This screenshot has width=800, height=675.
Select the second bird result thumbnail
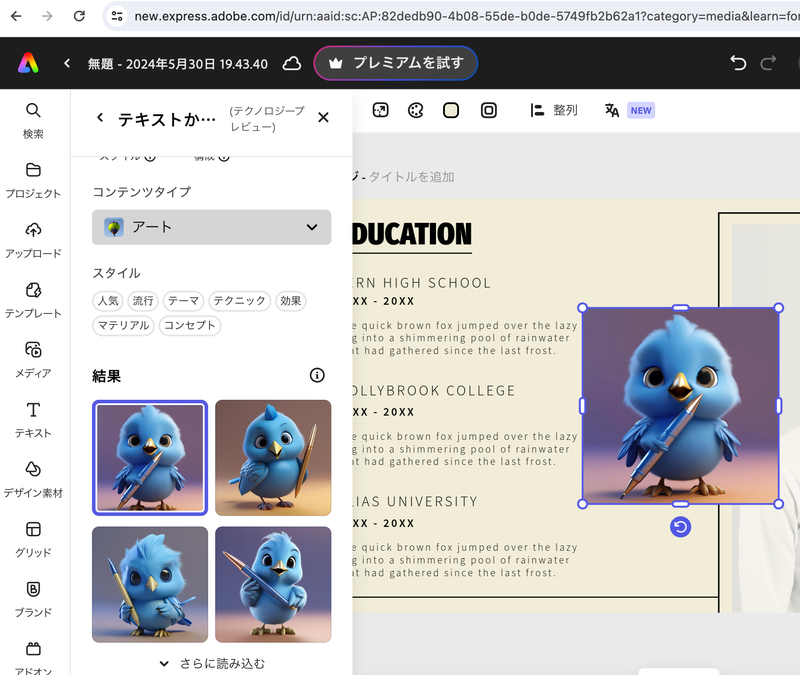pyautogui.click(x=273, y=457)
